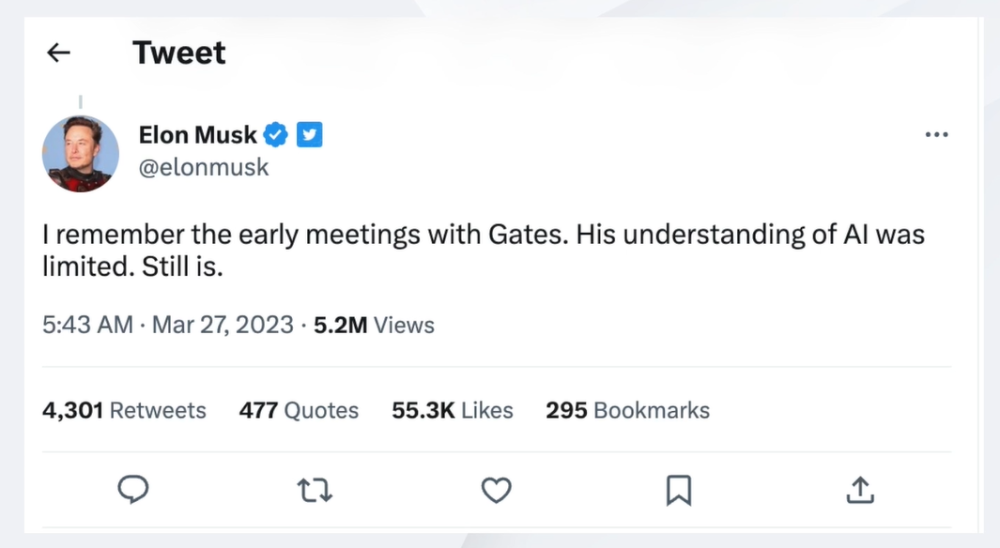Open the Elon Musk display name
1000x548 pixels.
click(197, 134)
